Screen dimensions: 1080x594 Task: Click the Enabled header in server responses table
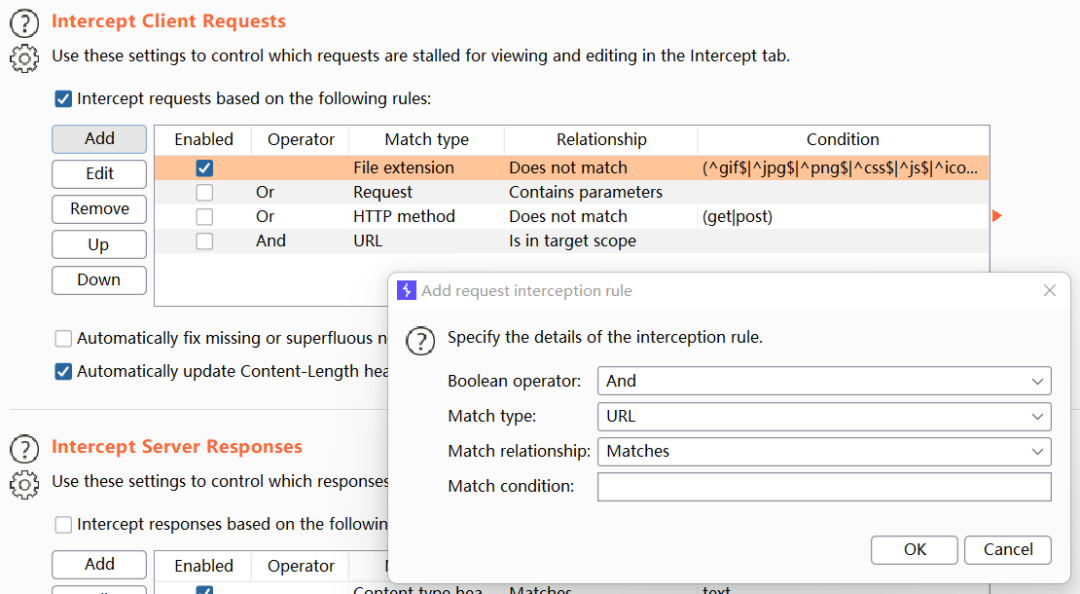[203, 566]
